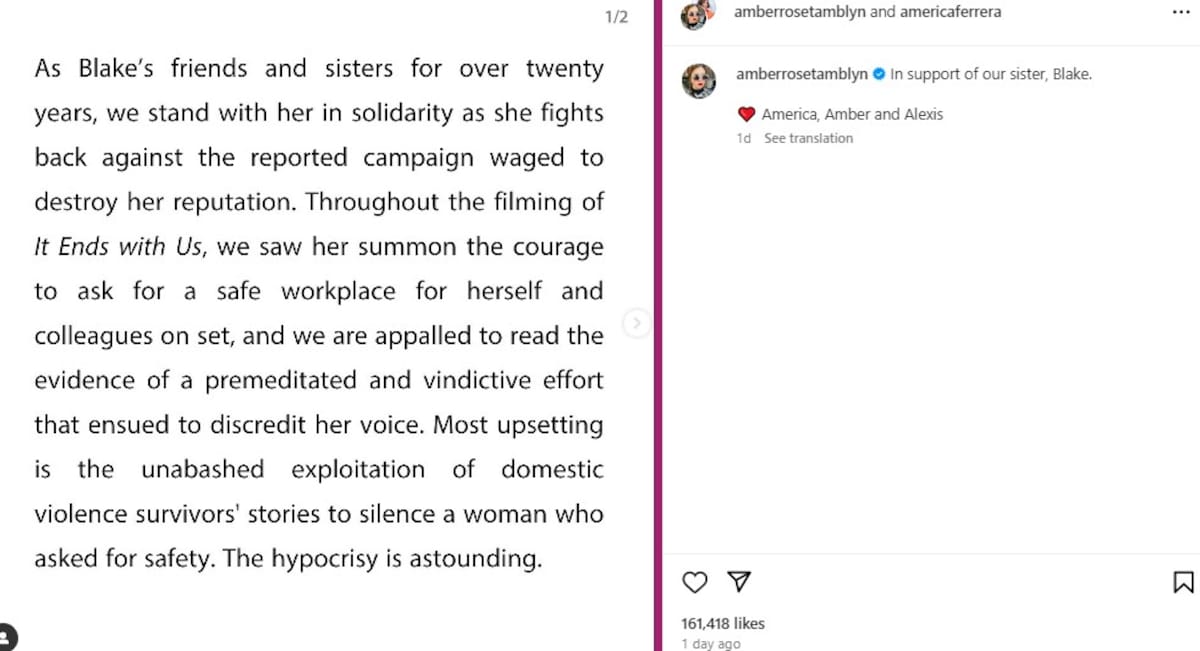Share the post via the paper plane icon
This screenshot has width=1200, height=651.
click(x=739, y=582)
